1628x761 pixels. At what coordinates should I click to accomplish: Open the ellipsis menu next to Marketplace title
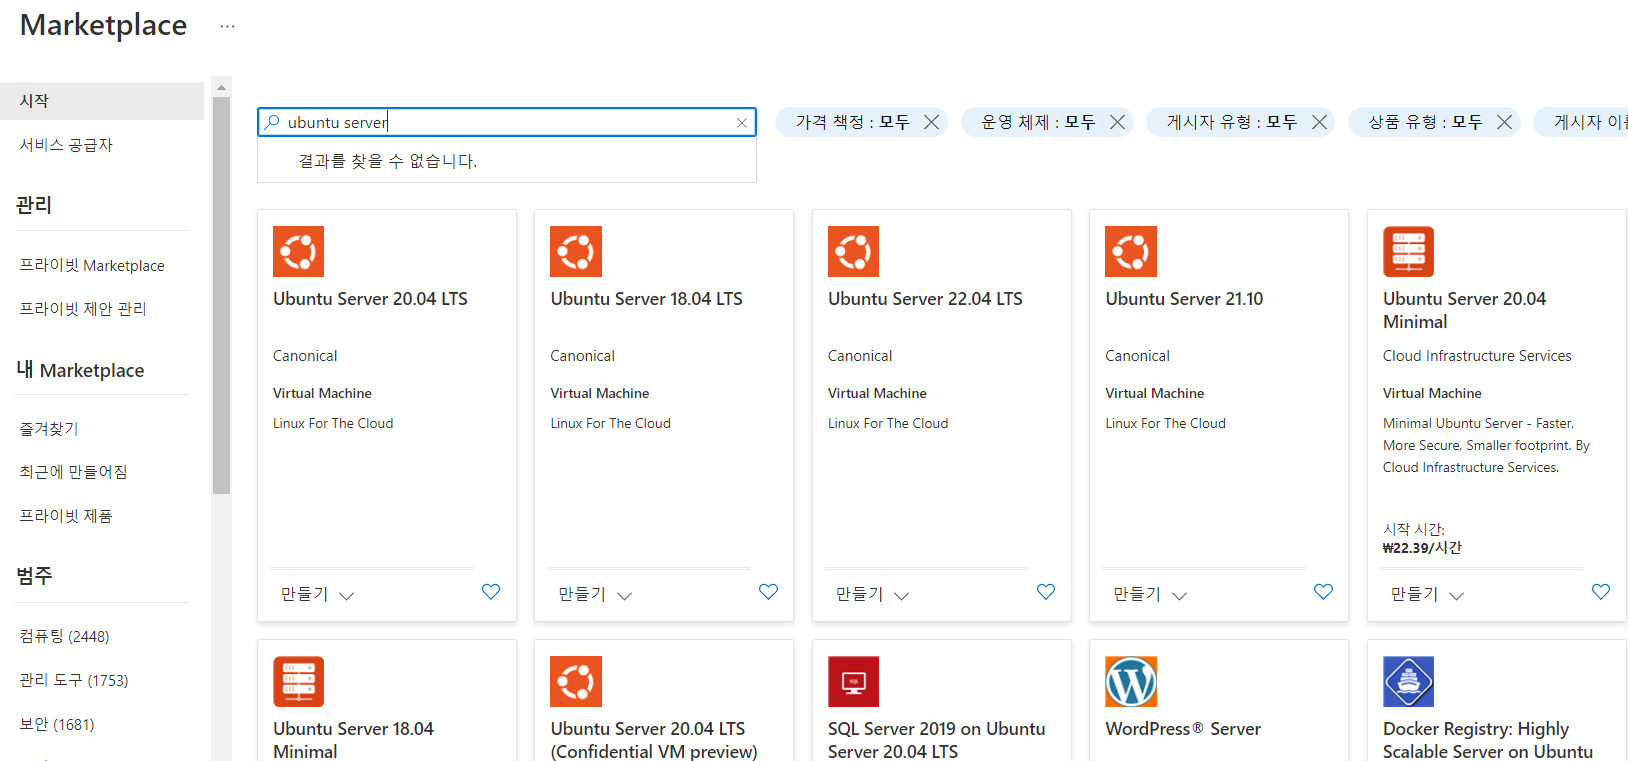[x=227, y=26]
